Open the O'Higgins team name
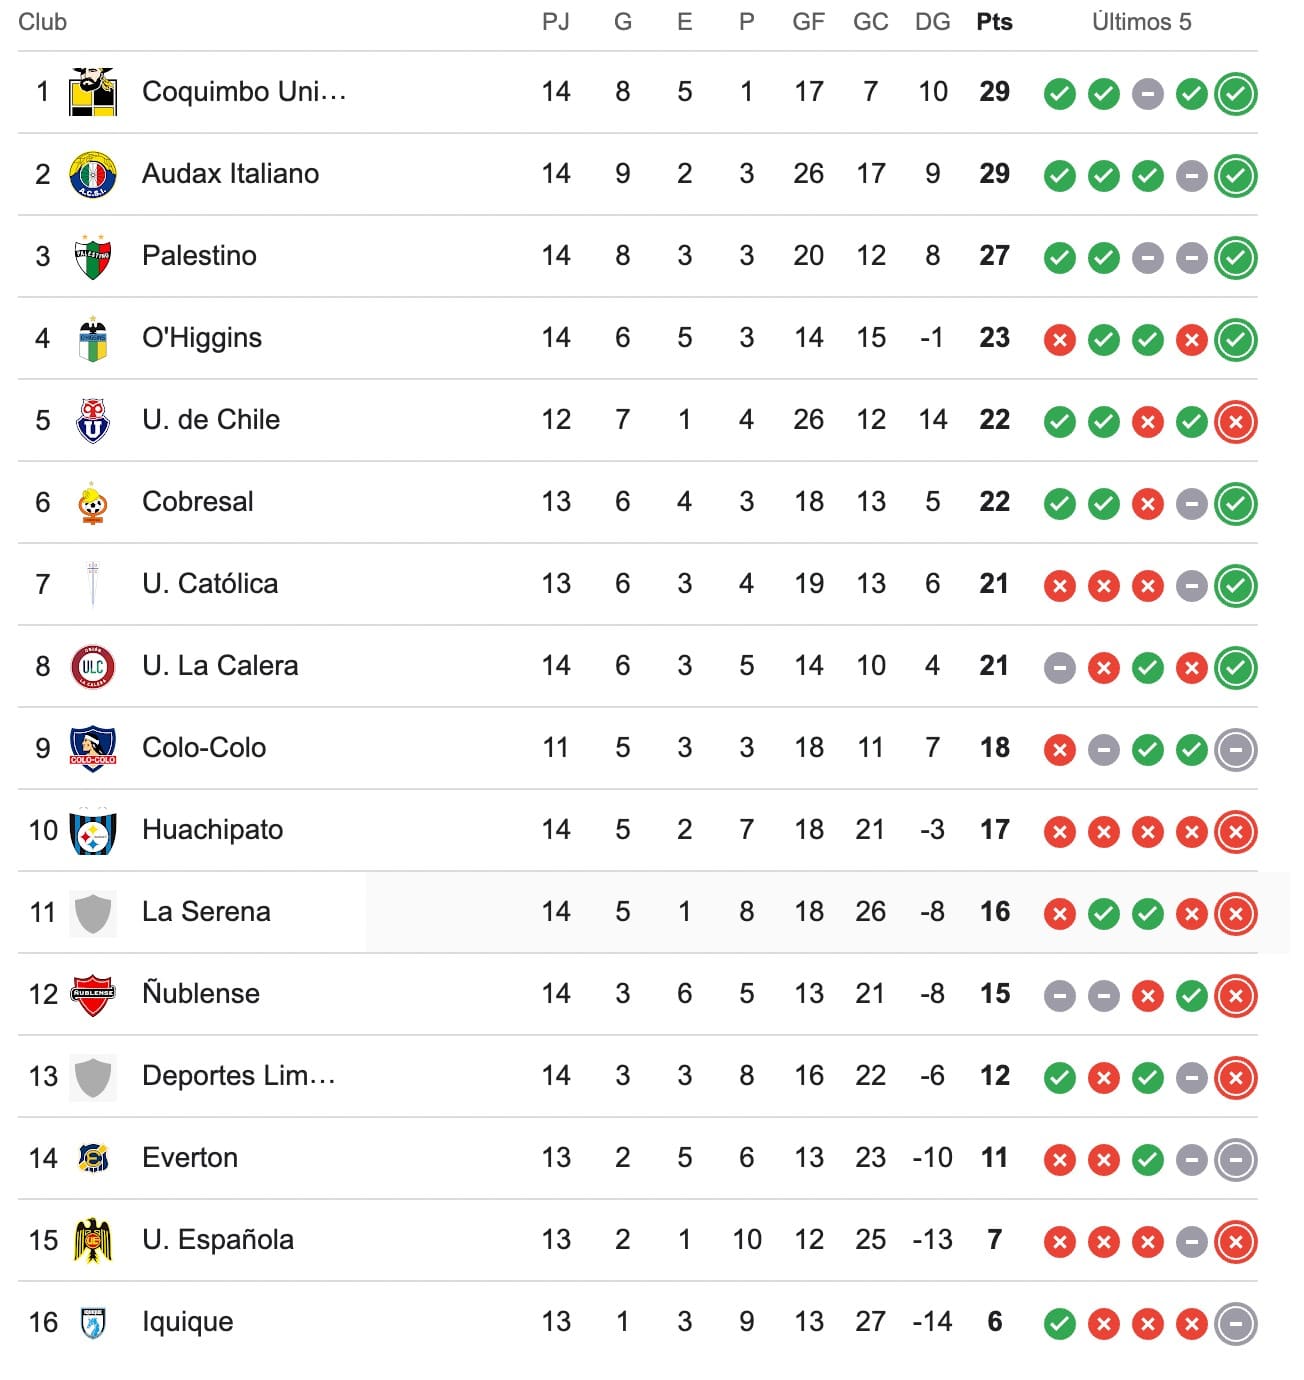The width and height of the screenshot is (1304, 1380). (x=202, y=338)
